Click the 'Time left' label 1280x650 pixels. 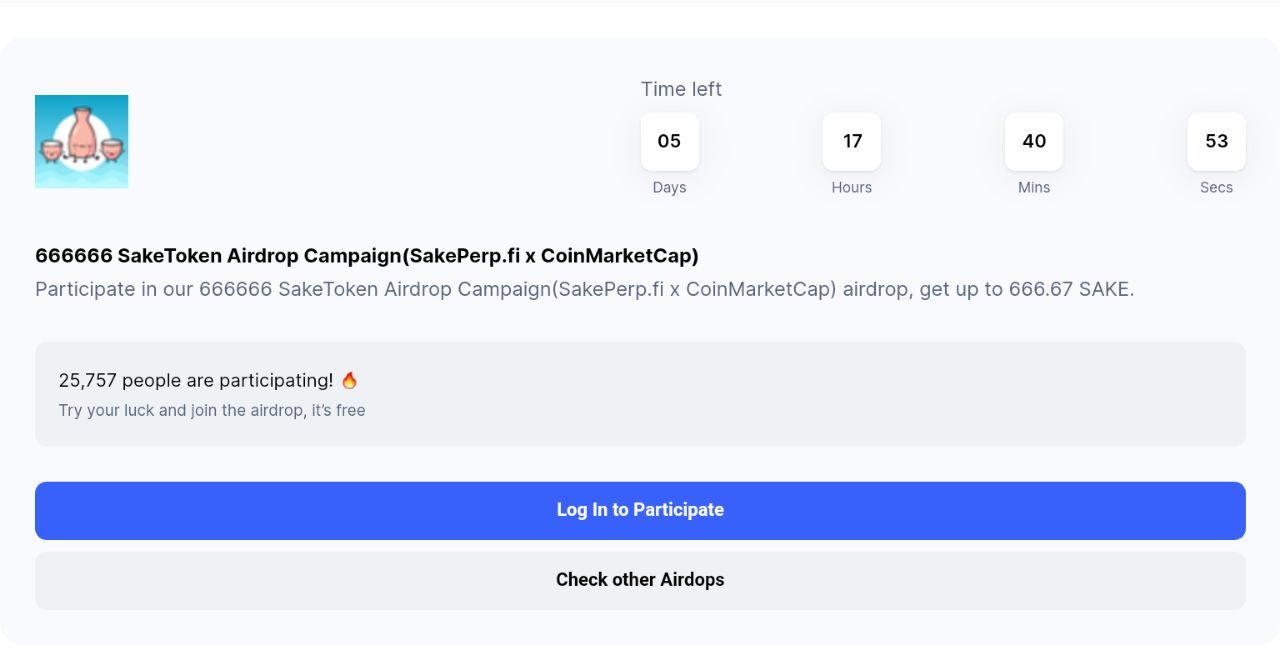coord(681,89)
